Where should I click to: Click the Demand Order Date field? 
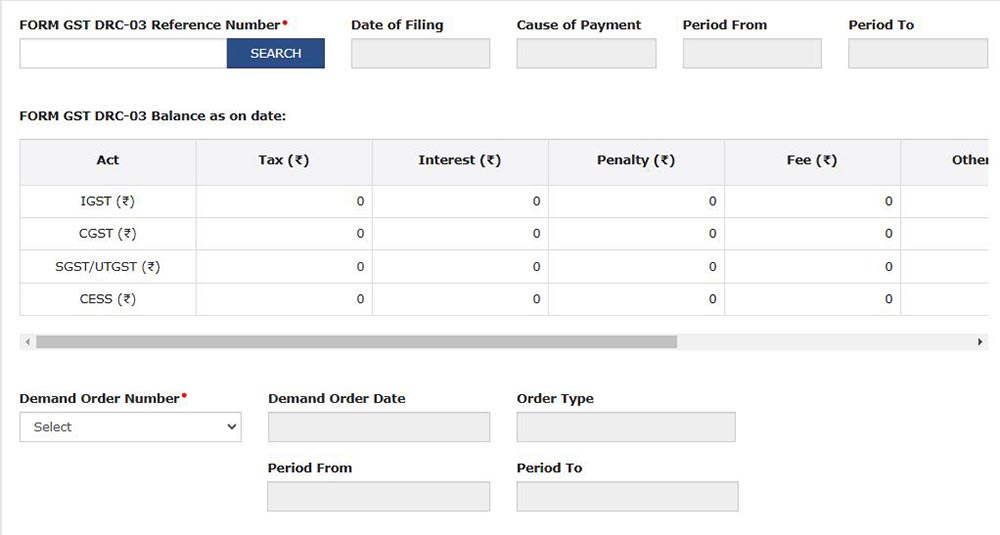click(x=379, y=427)
